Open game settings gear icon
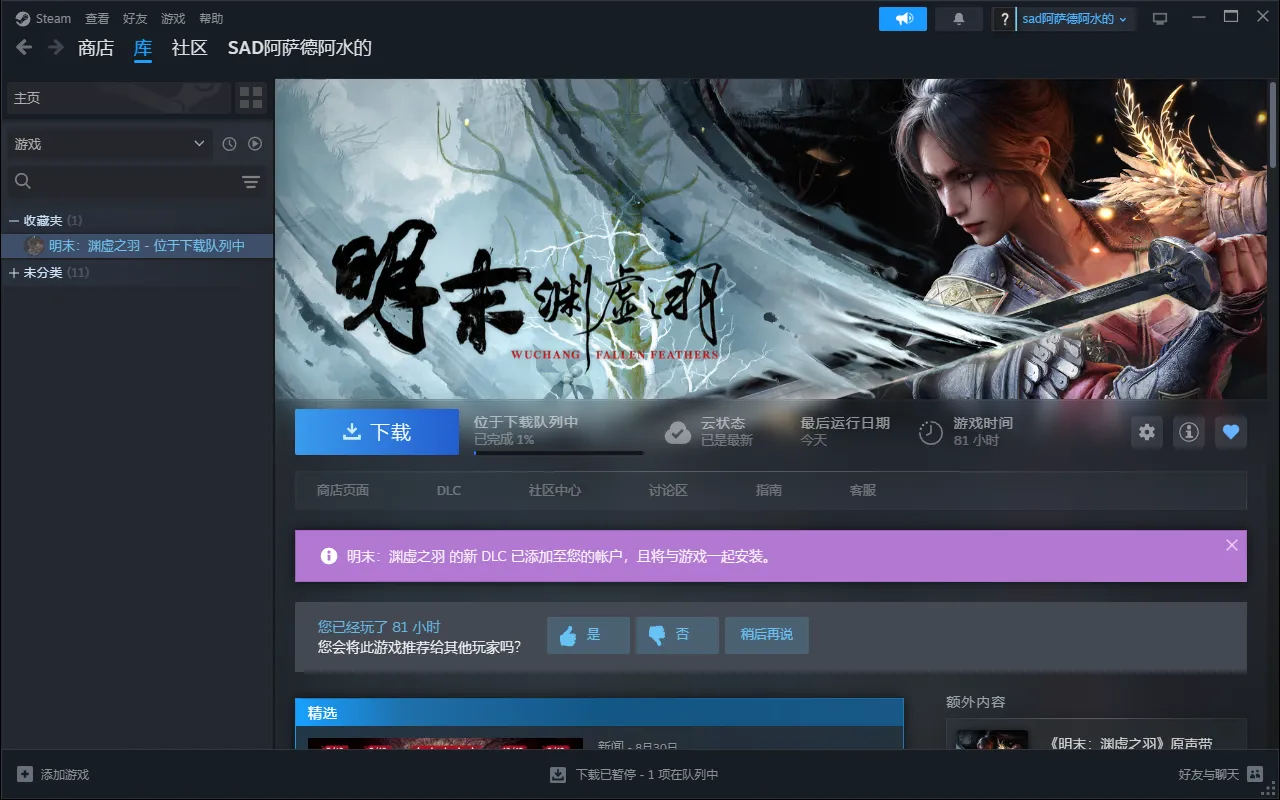1280x800 pixels. [x=1147, y=432]
